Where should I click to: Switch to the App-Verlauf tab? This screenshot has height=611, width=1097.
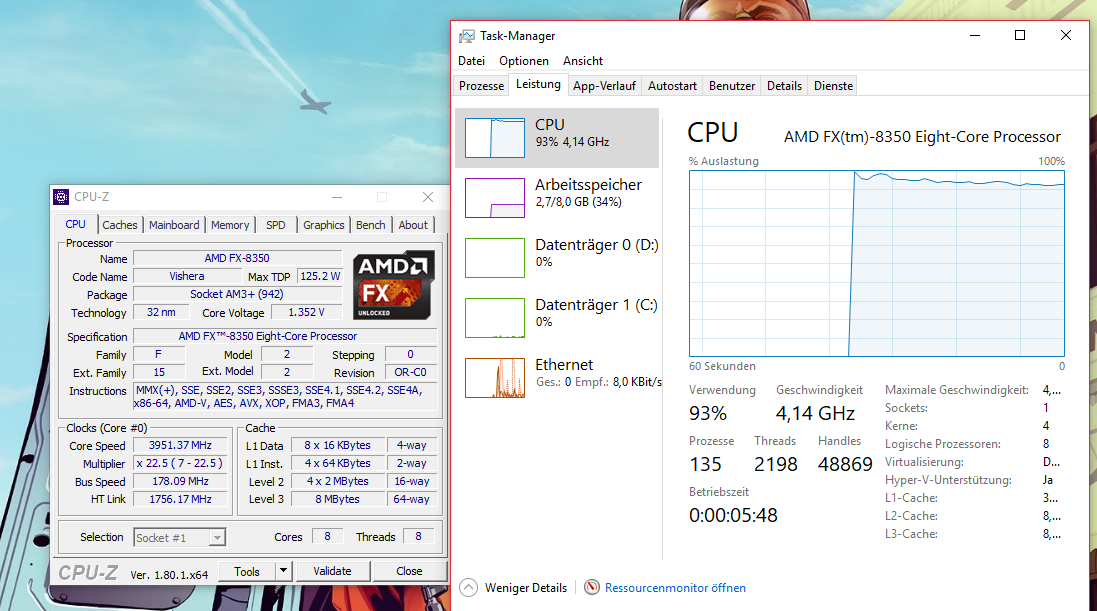click(604, 86)
